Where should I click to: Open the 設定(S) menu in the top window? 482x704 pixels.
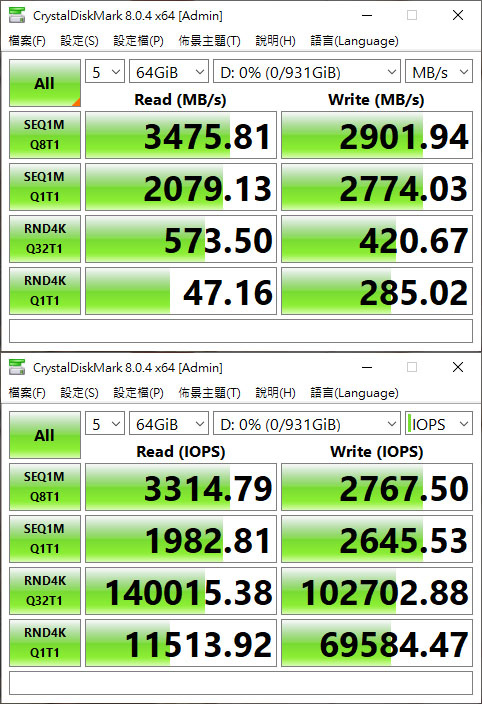click(79, 41)
